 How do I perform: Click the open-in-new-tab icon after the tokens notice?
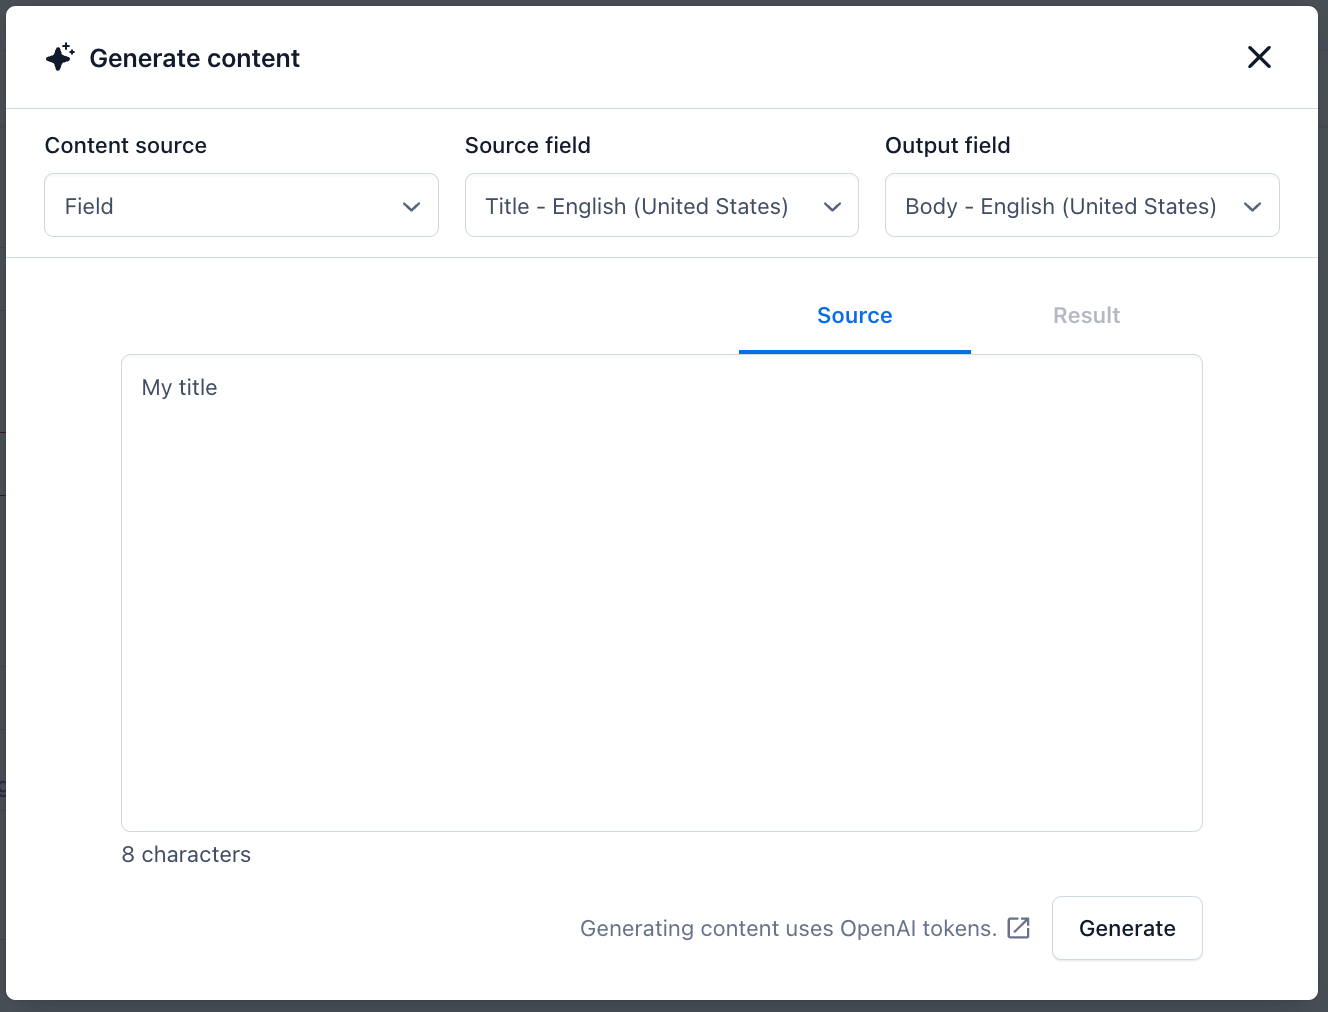(x=1019, y=928)
